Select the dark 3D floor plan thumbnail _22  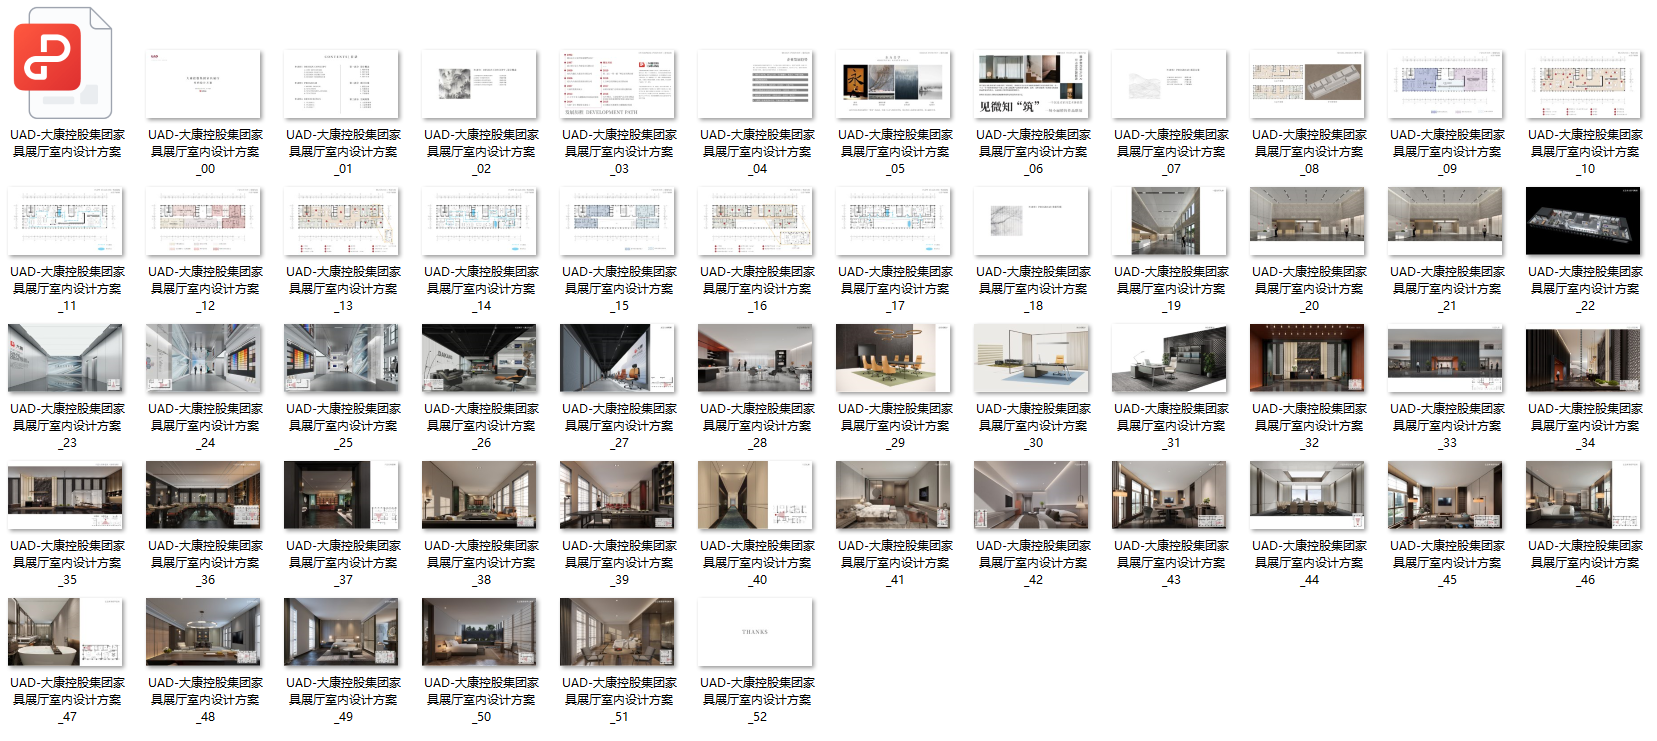coord(1583,221)
